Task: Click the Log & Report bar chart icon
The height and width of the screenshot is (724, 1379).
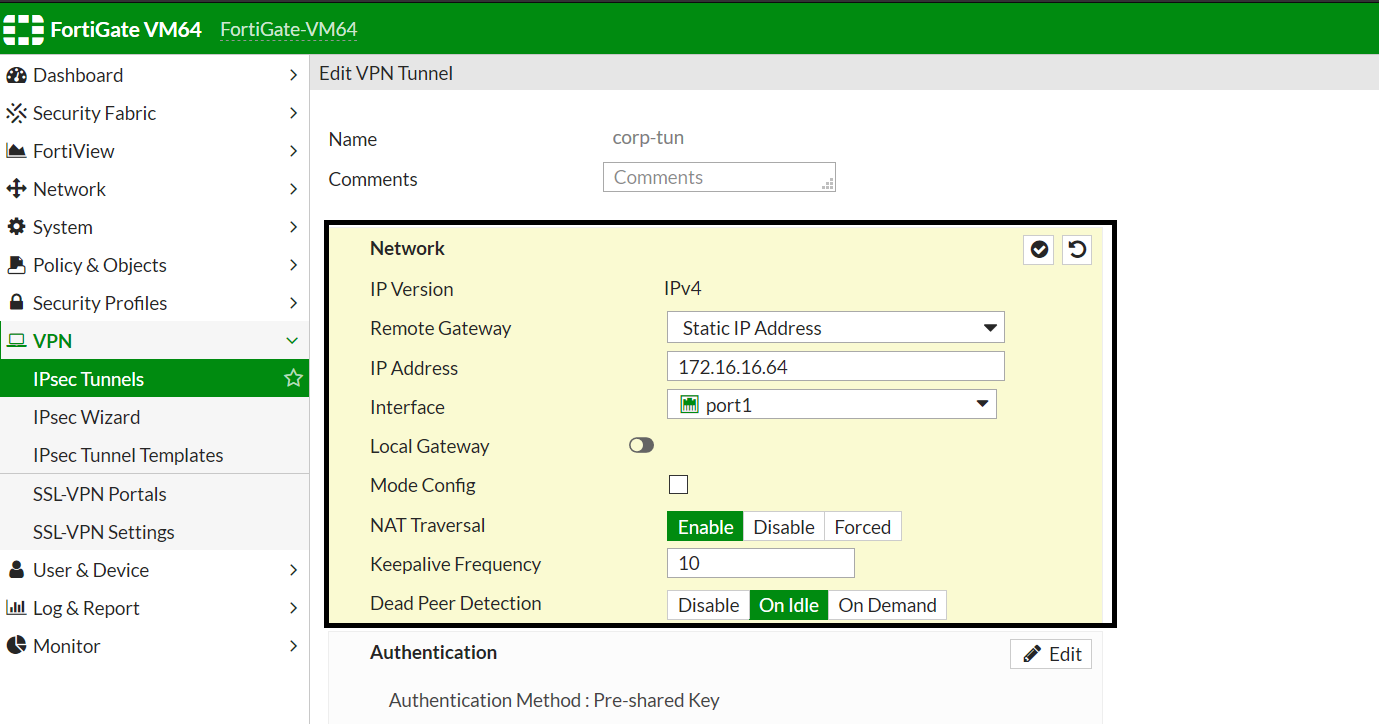Action: tap(16, 608)
